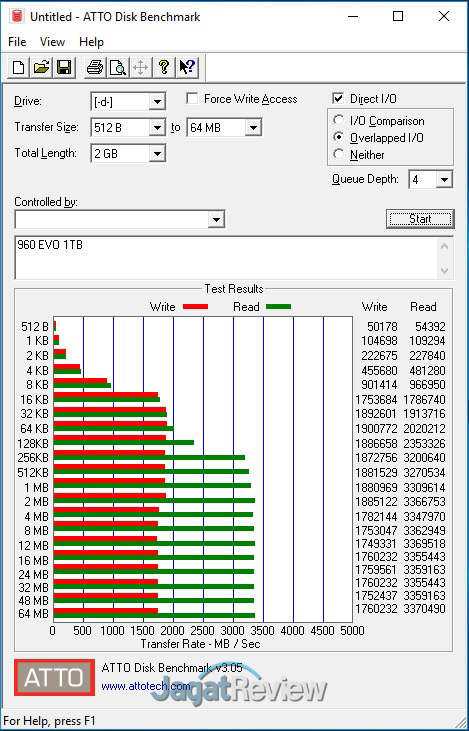Open Print Preview magnifier icon
This screenshot has width=469, height=731.
tap(118, 68)
